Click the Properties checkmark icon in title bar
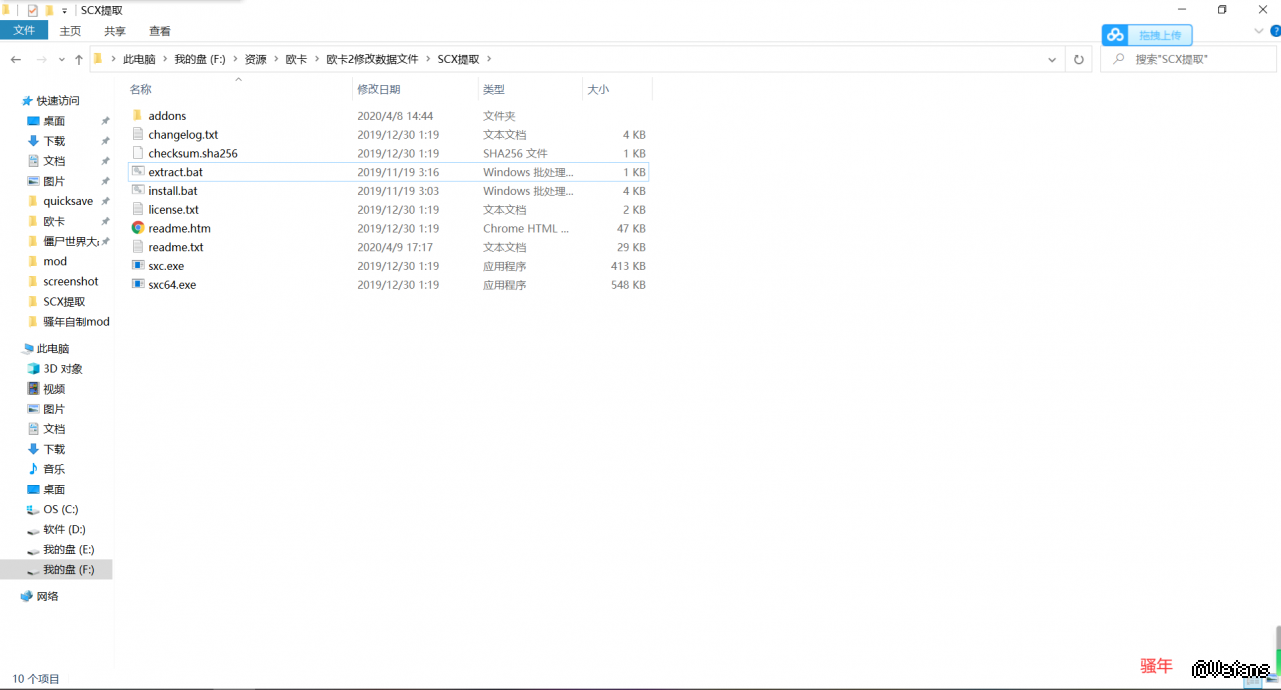1281x690 pixels. point(32,10)
